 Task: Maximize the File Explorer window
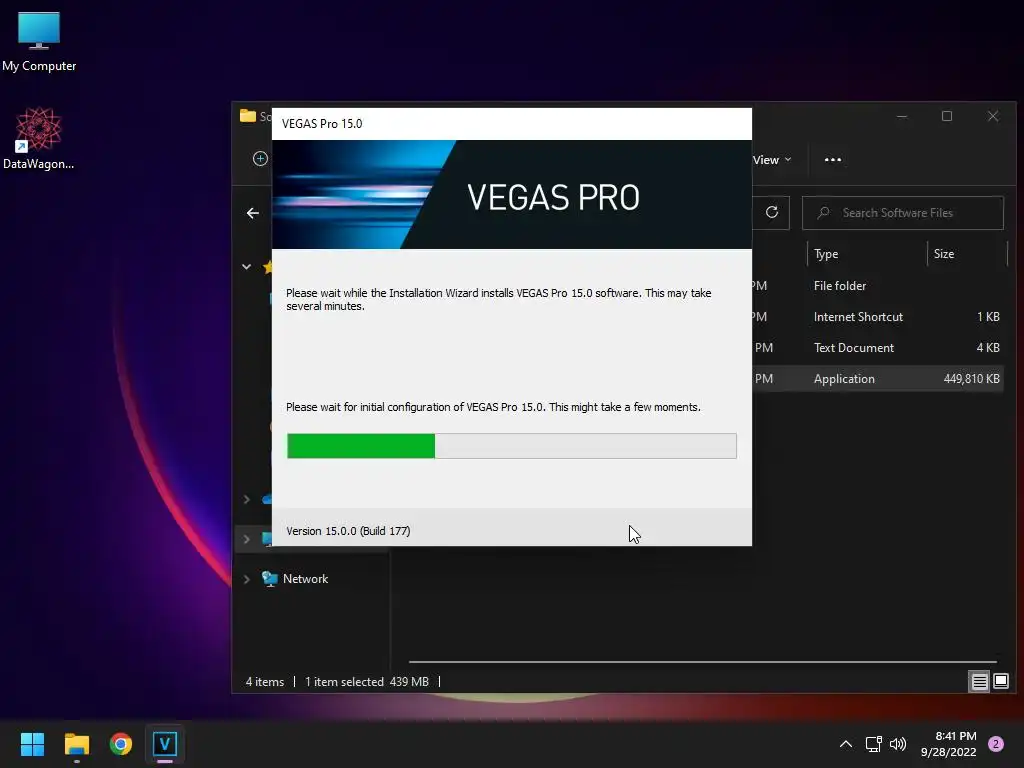(x=947, y=116)
